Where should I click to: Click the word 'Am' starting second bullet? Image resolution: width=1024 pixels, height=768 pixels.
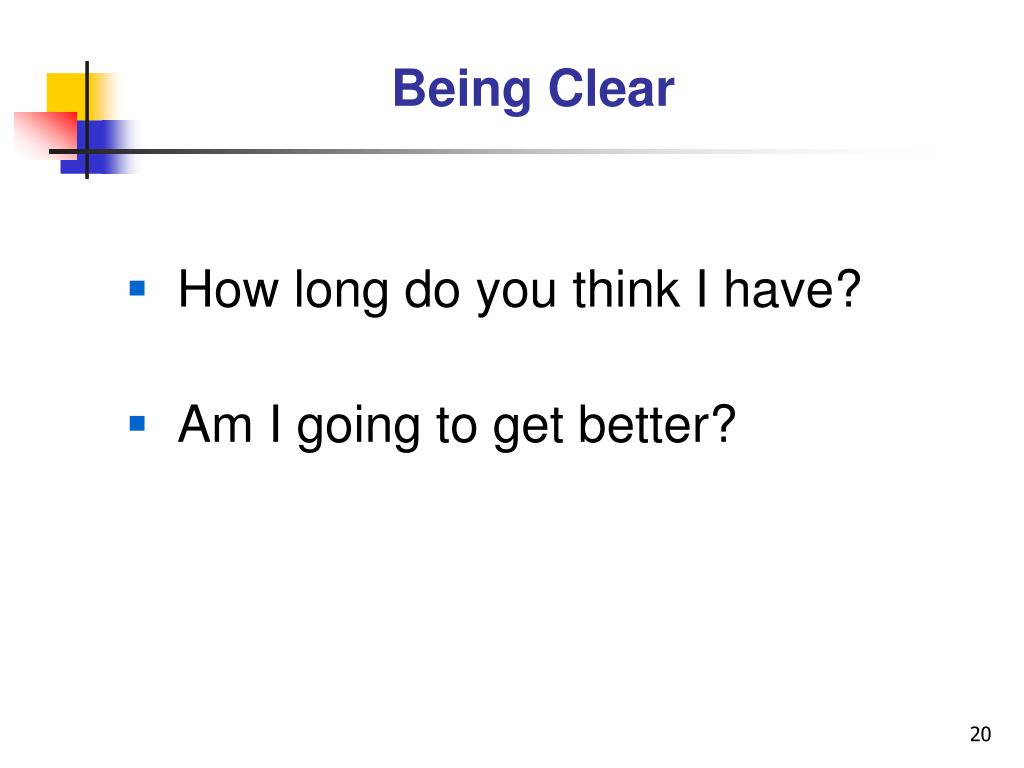[215, 424]
